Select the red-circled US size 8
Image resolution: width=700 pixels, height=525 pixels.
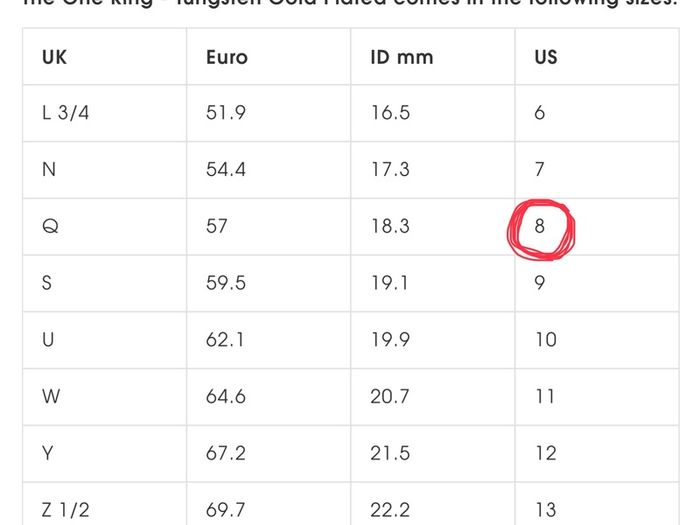539,226
